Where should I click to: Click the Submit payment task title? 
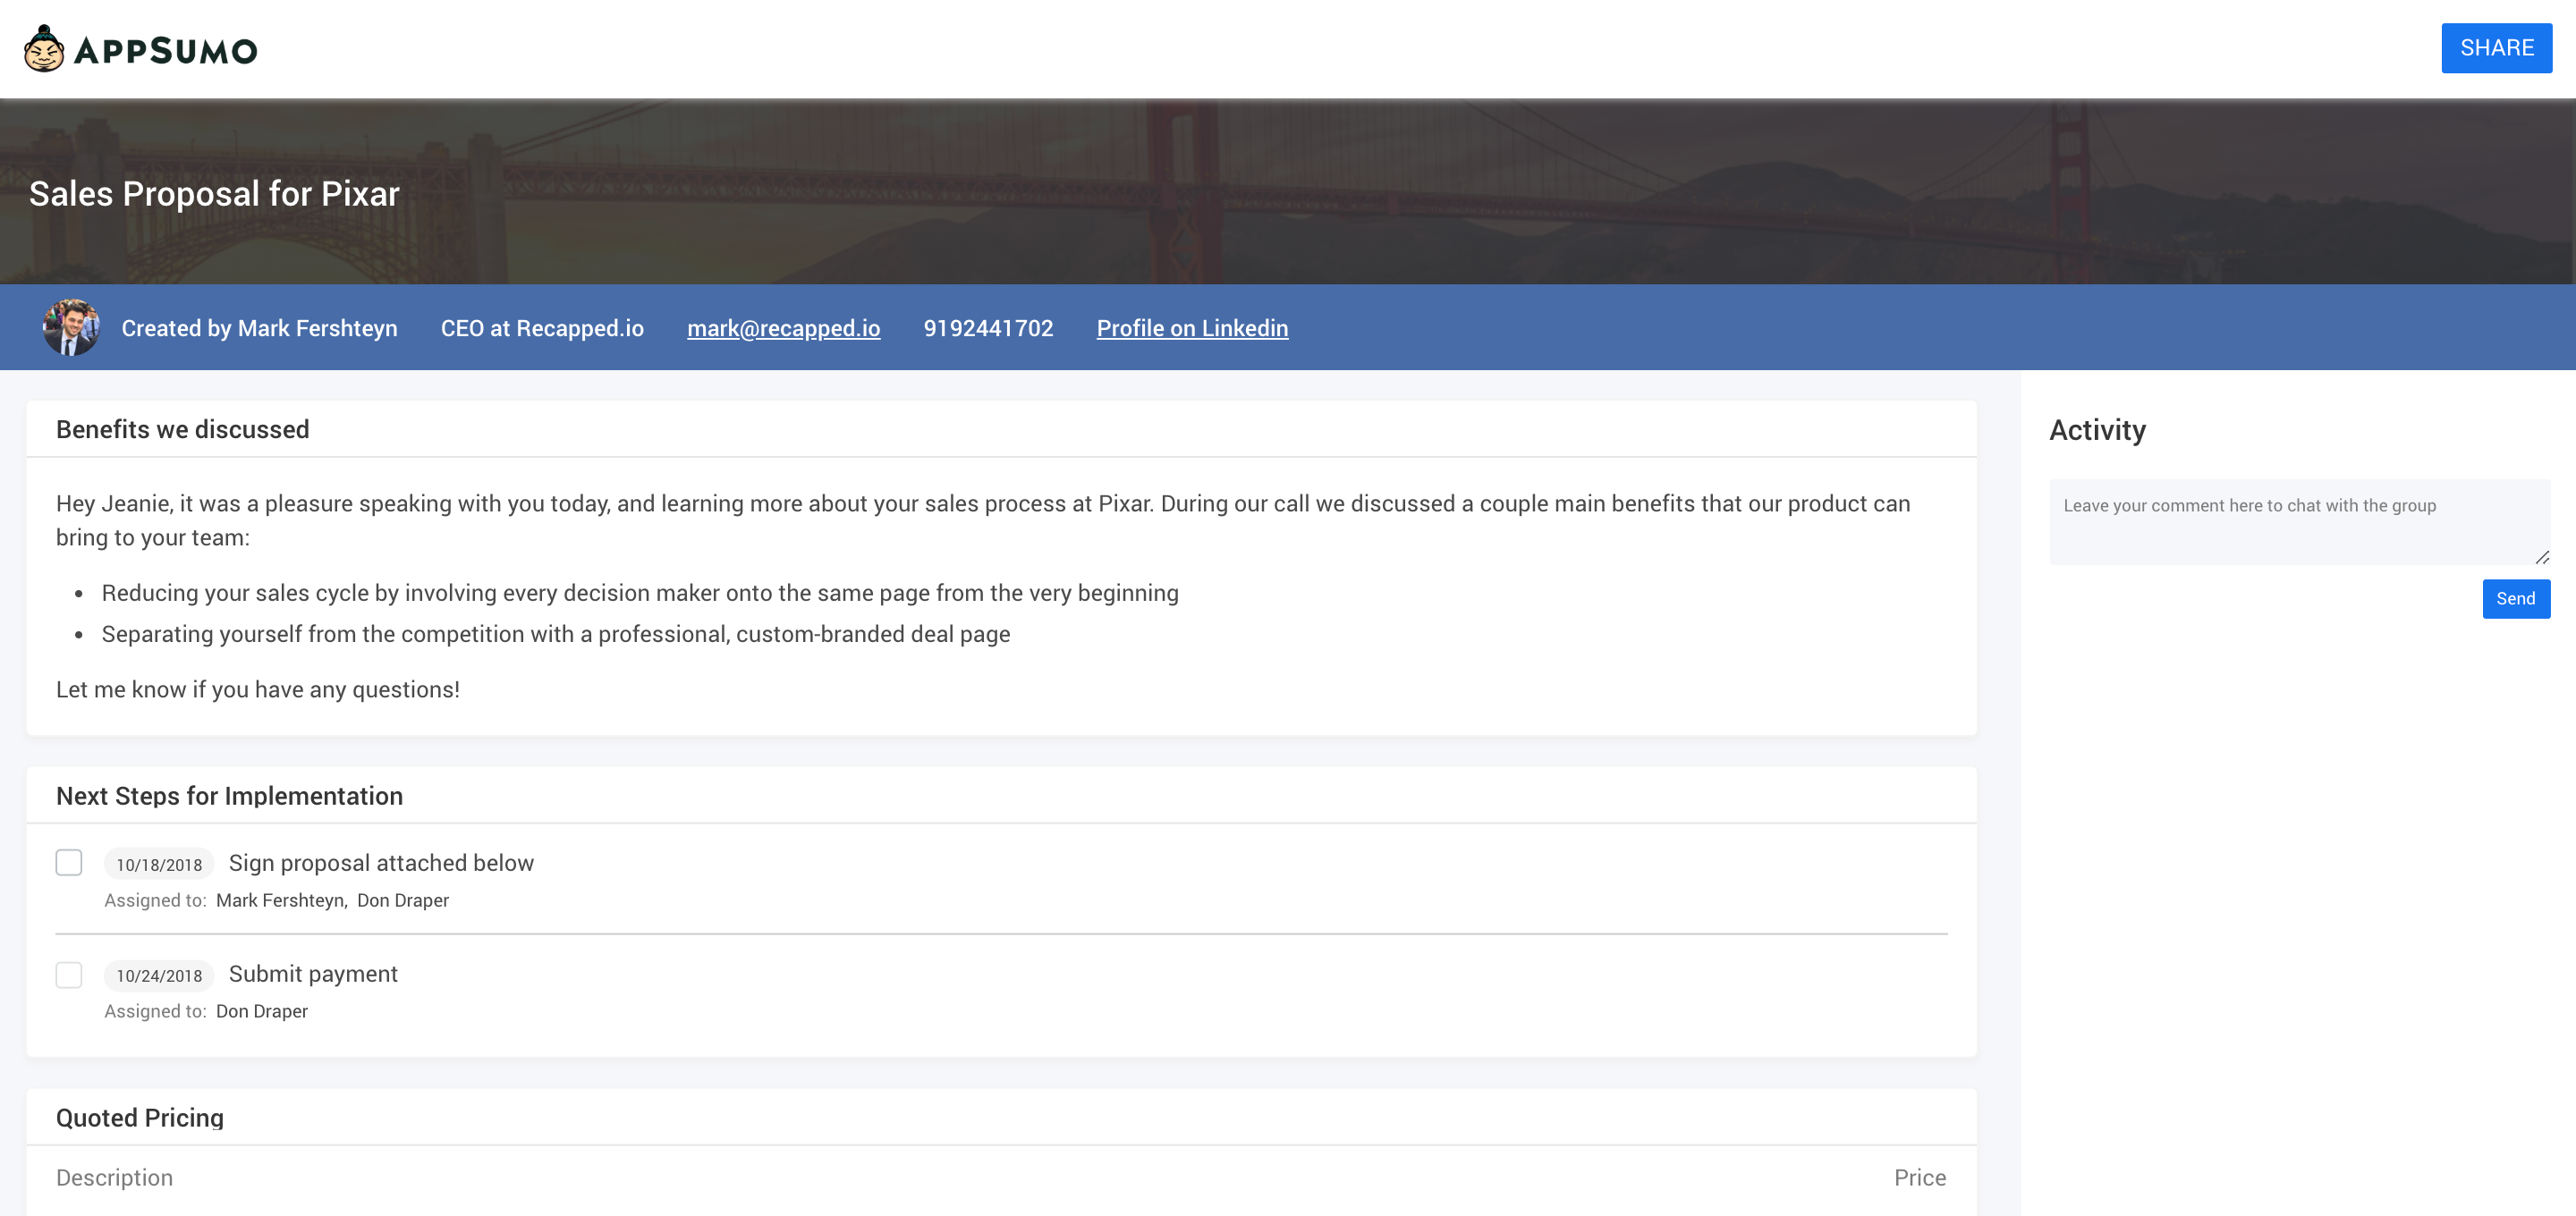coord(313,974)
